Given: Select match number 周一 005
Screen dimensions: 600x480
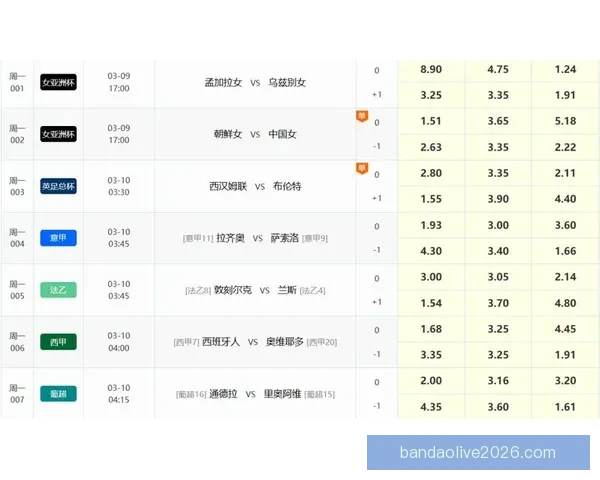Looking at the screenshot, I should tap(17, 290).
